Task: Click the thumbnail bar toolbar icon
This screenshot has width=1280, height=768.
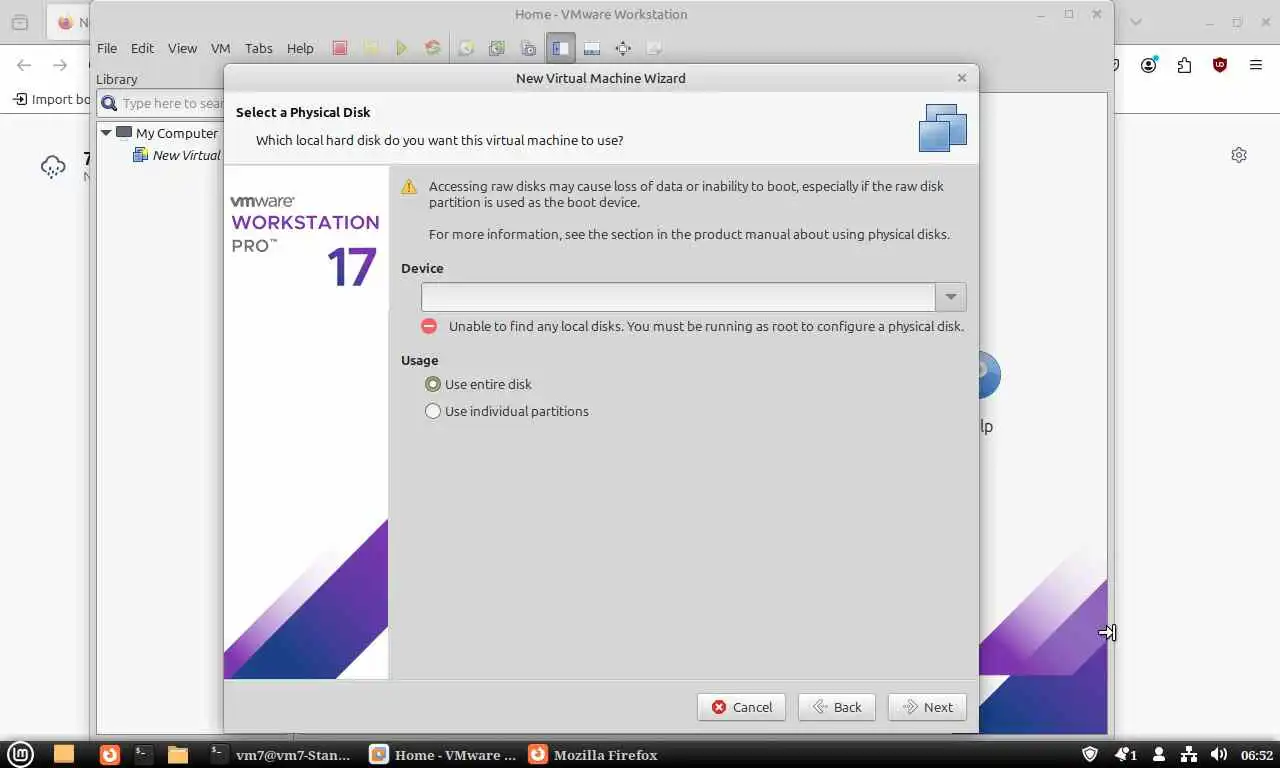Action: (x=592, y=48)
